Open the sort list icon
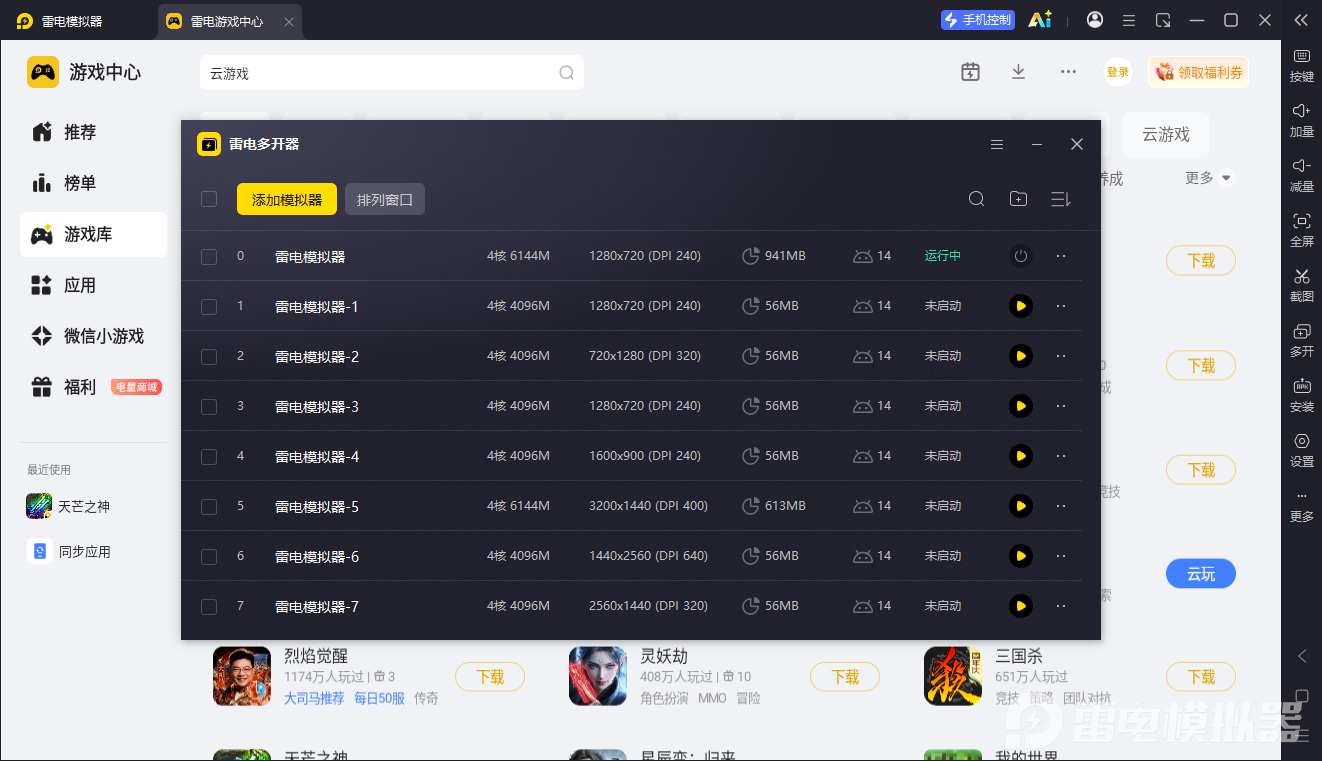The image size is (1322, 761). coord(1061,199)
